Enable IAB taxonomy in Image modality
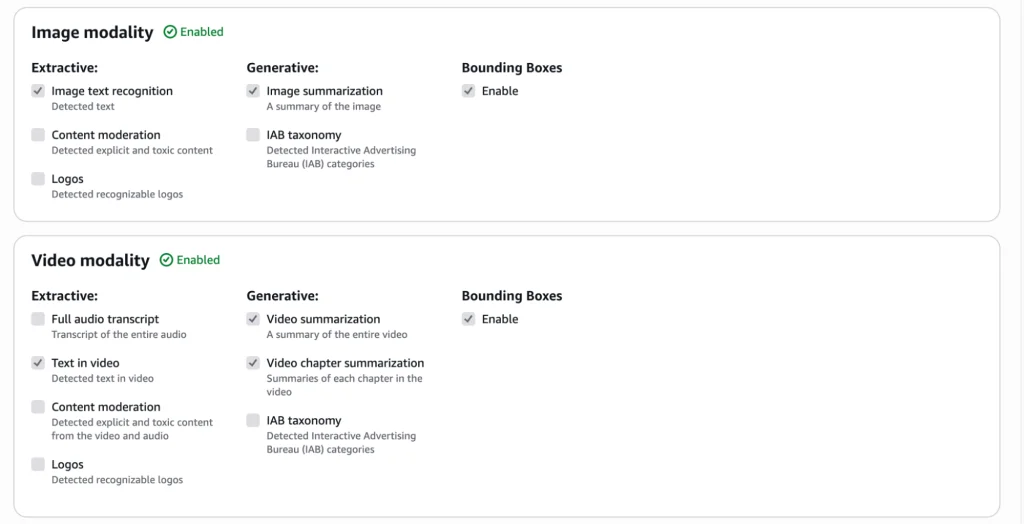Screen dimensions: 1024x524 click(253, 135)
